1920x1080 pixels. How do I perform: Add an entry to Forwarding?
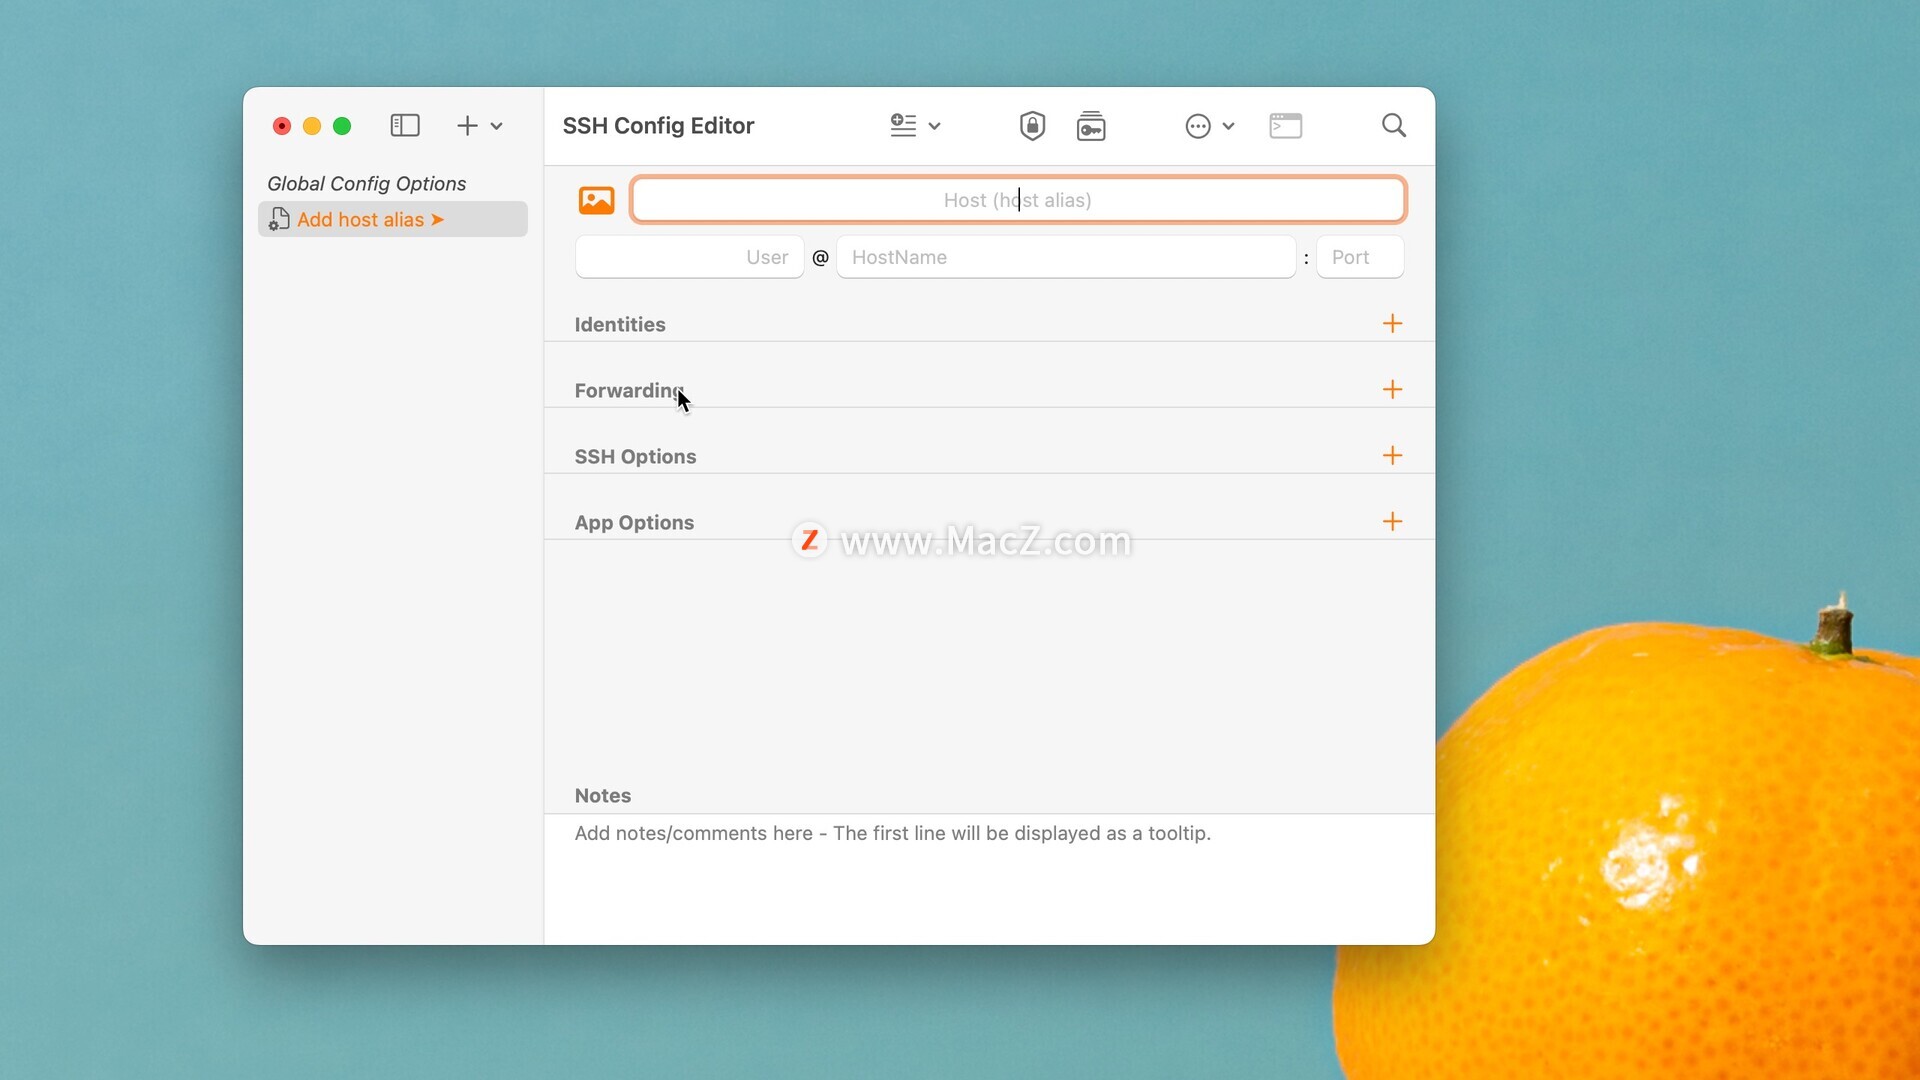point(1392,389)
